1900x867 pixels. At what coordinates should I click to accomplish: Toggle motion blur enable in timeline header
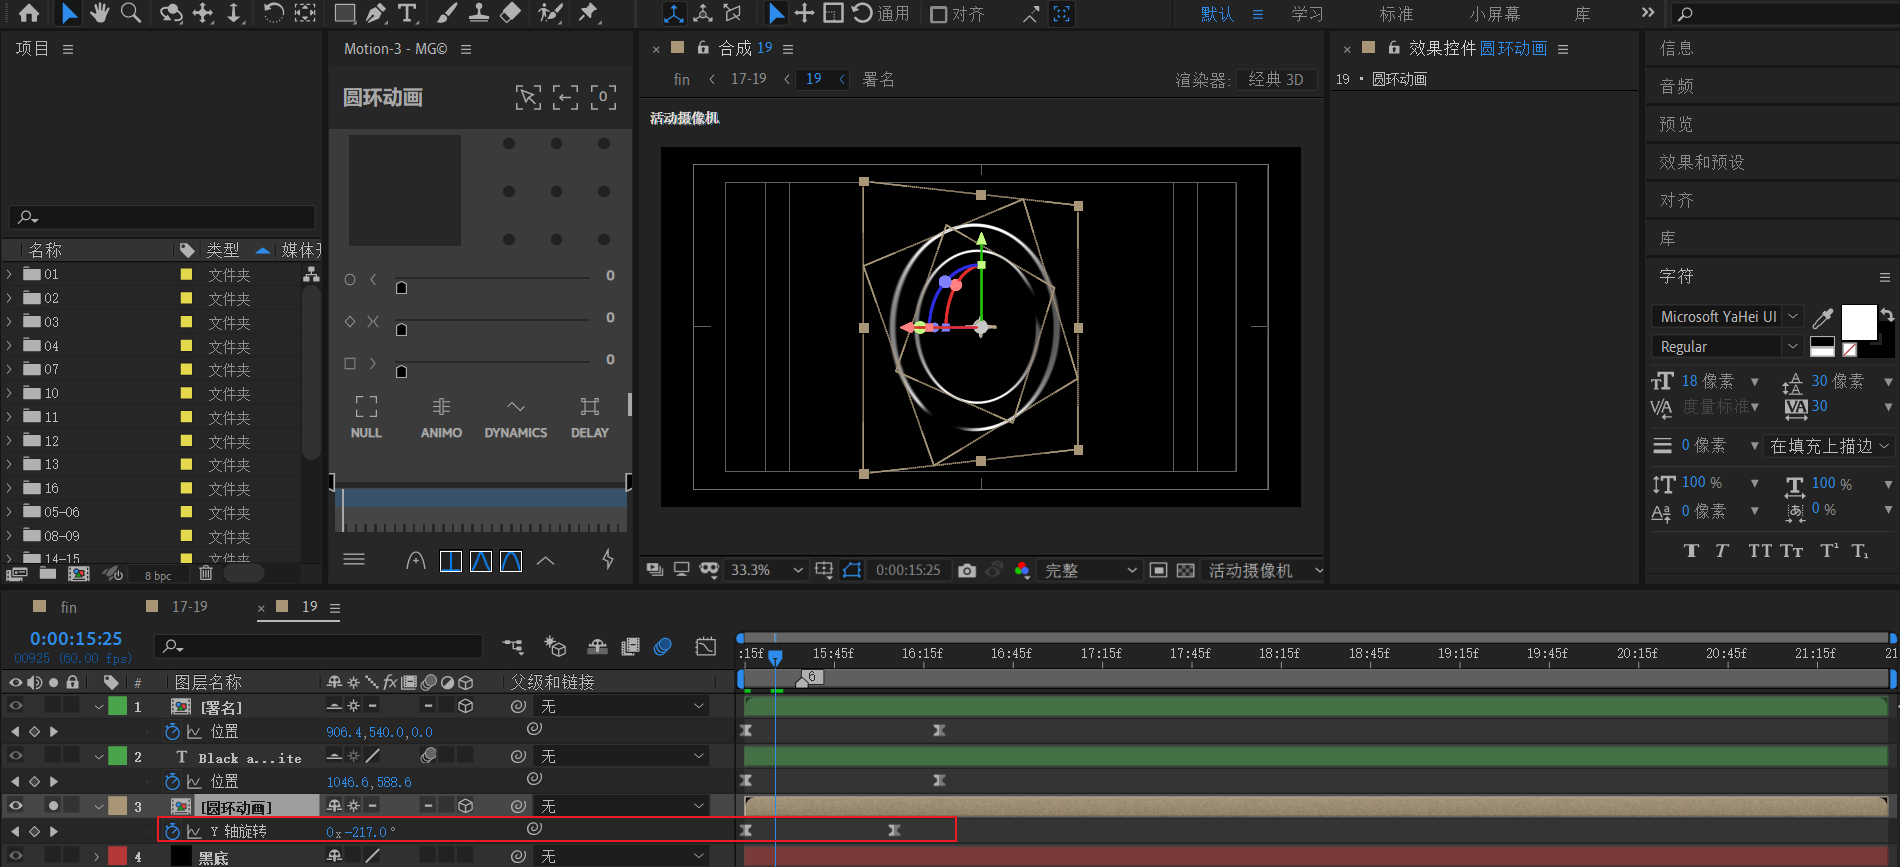click(663, 647)
